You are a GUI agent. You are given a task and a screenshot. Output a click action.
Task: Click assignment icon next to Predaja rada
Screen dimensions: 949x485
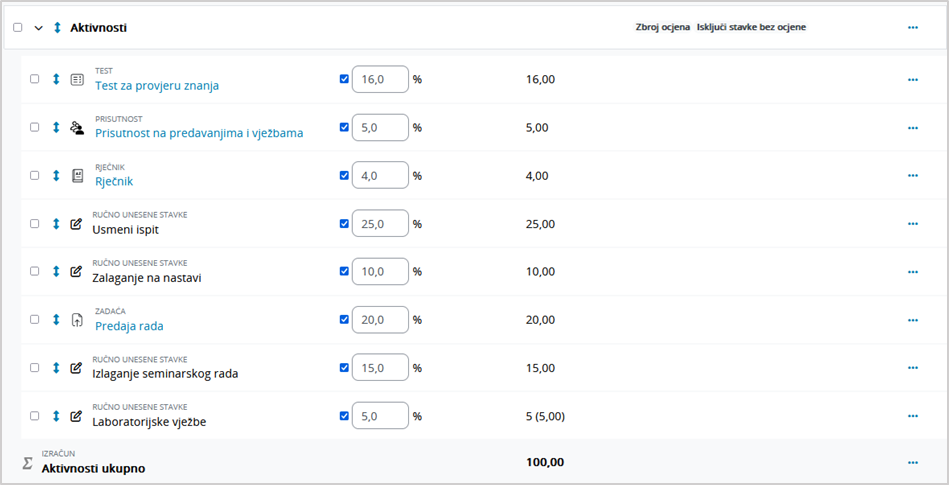(x=77, y=319)
